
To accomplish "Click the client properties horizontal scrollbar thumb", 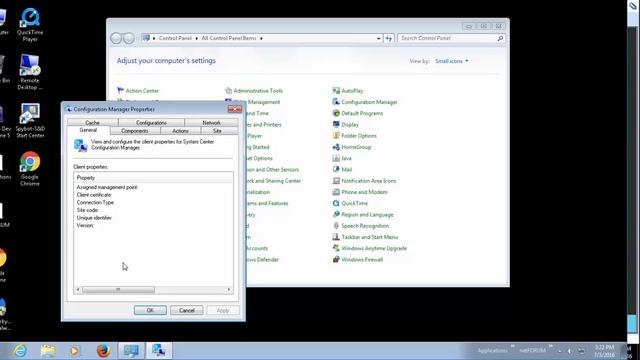I will [118, 289].
